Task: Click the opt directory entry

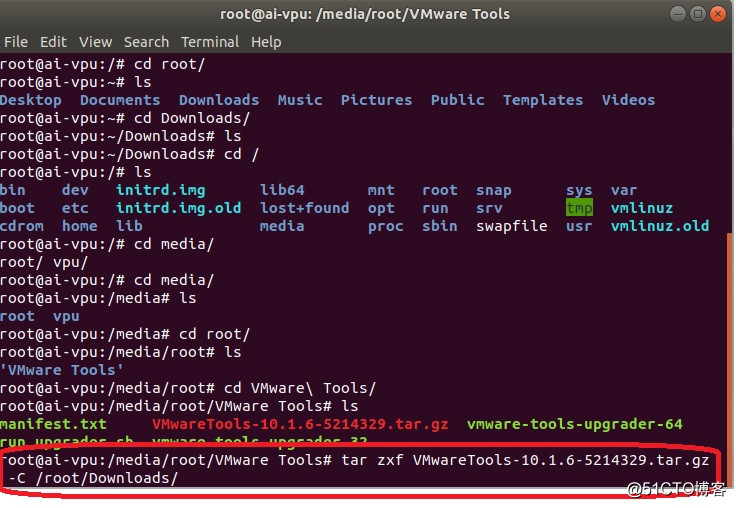Action: [381, 209]
